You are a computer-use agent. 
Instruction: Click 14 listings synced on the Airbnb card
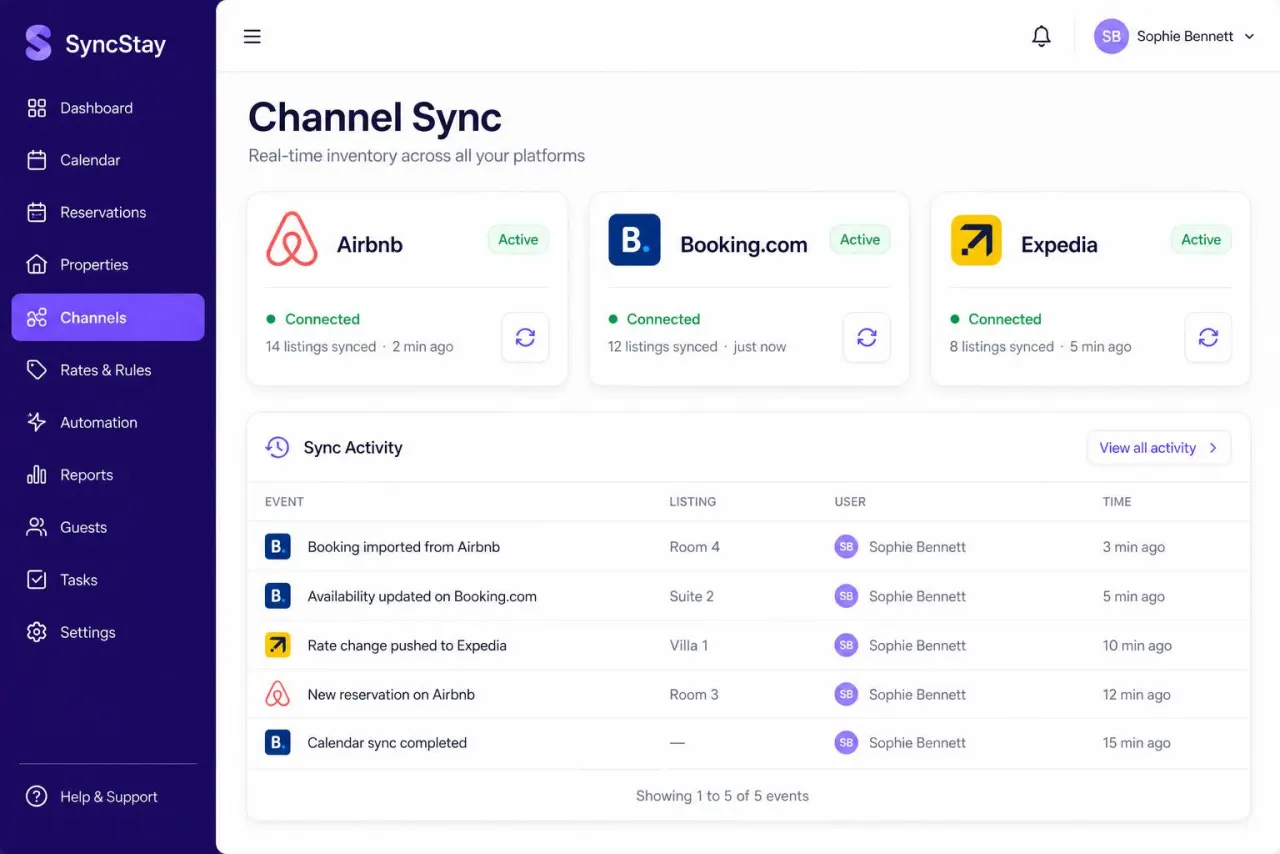point(321,347)
